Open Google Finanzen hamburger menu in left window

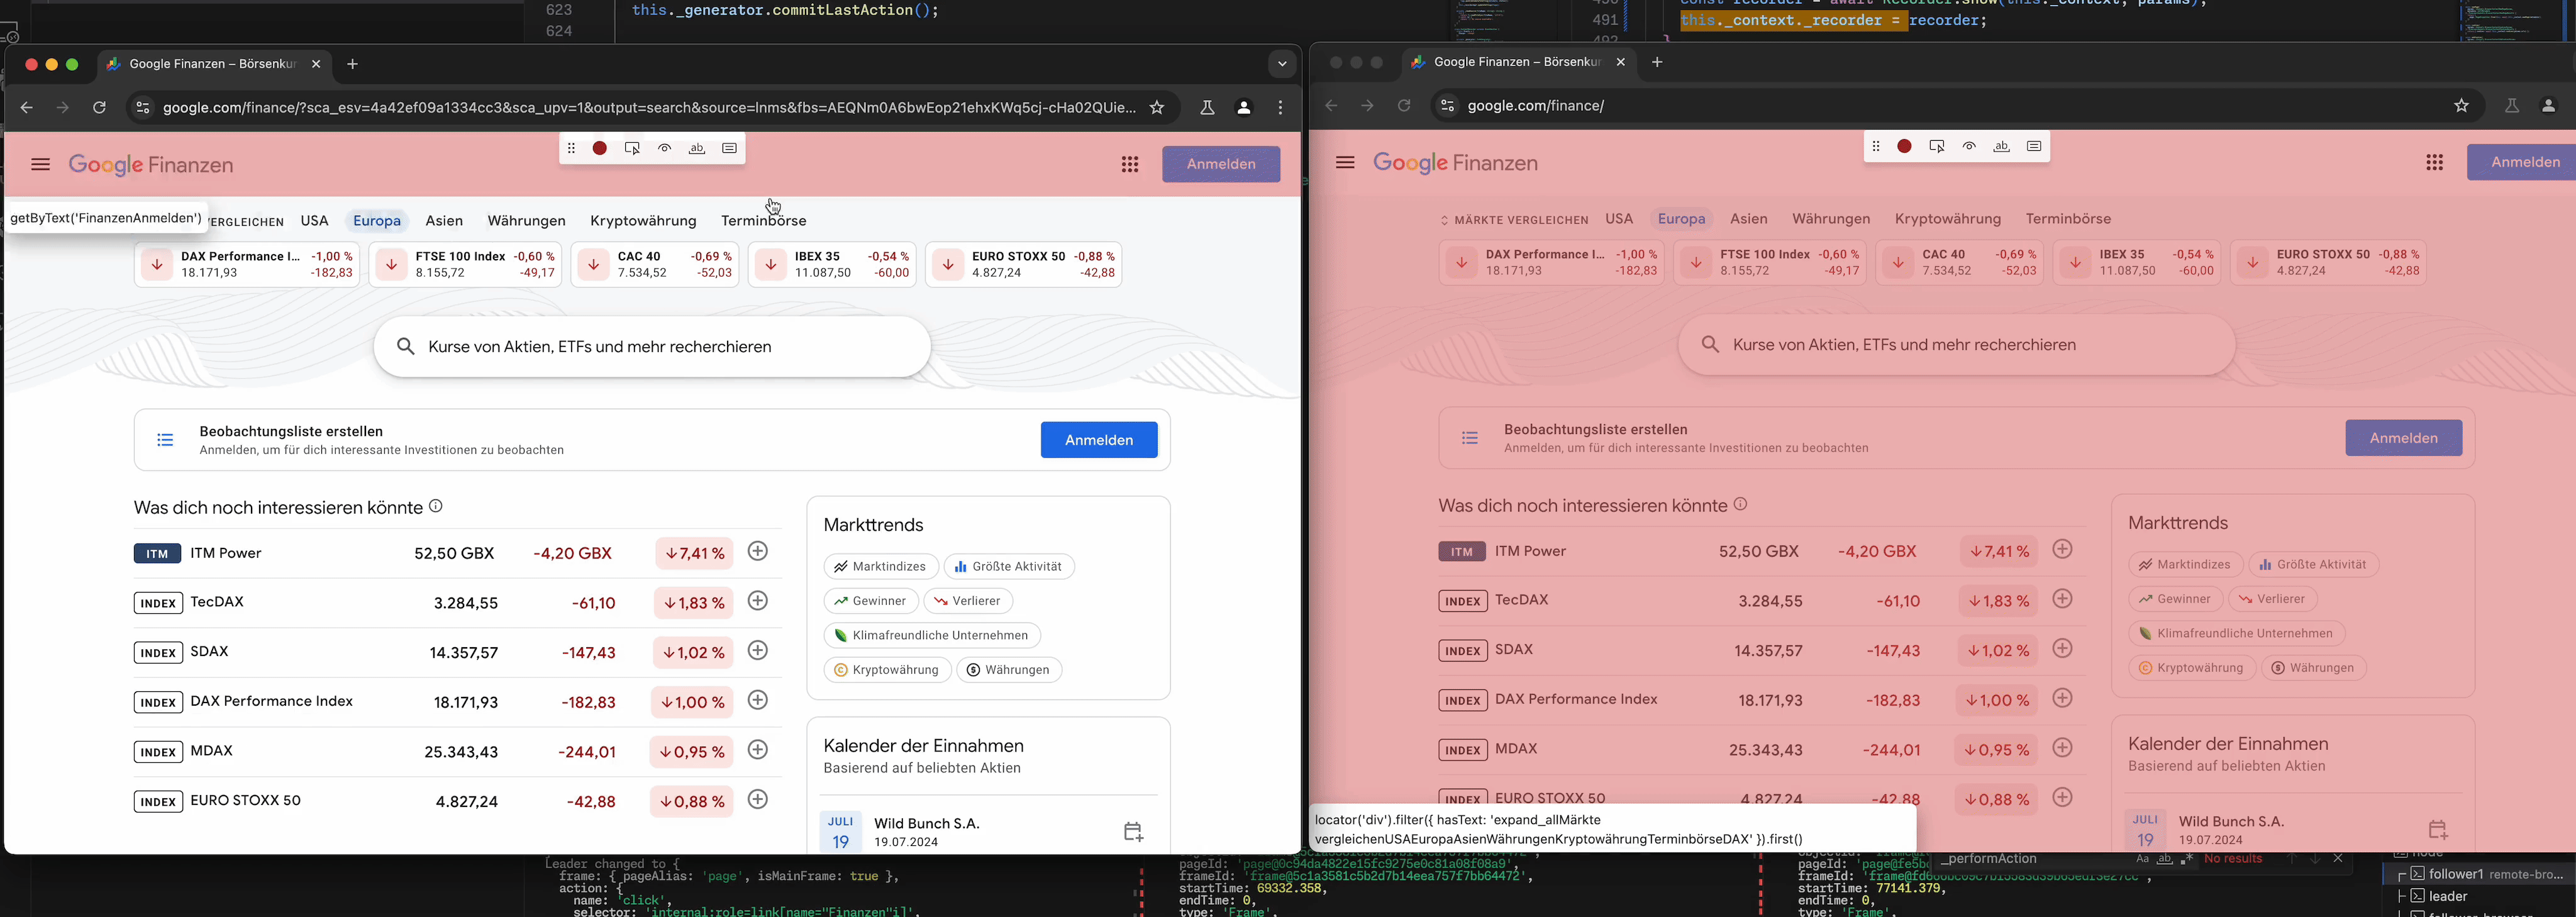pos(40,165)
